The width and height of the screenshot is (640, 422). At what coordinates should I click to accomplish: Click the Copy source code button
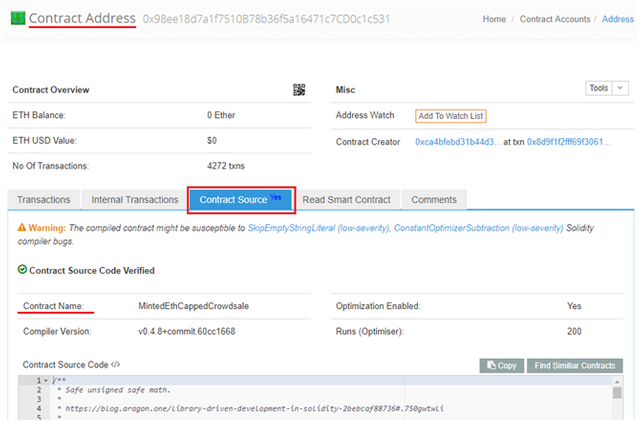coord(502,365)
